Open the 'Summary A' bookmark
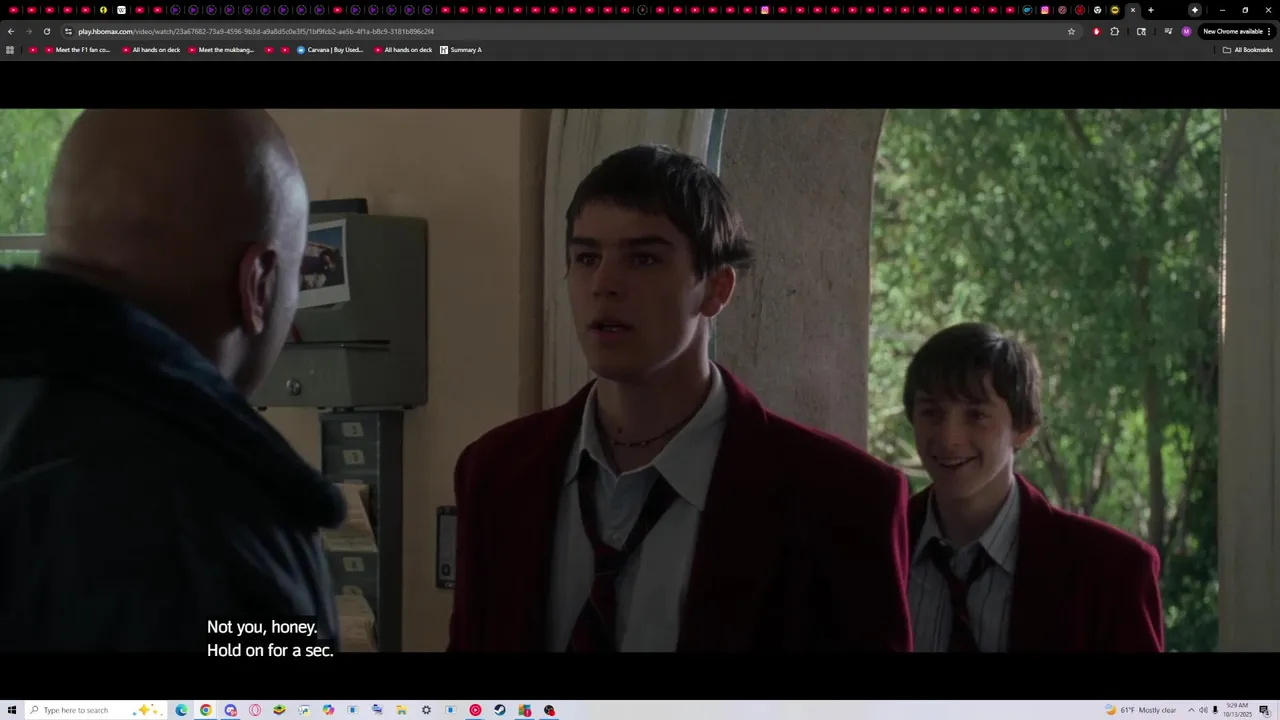 pyautogui.click(x=461, y=50)
